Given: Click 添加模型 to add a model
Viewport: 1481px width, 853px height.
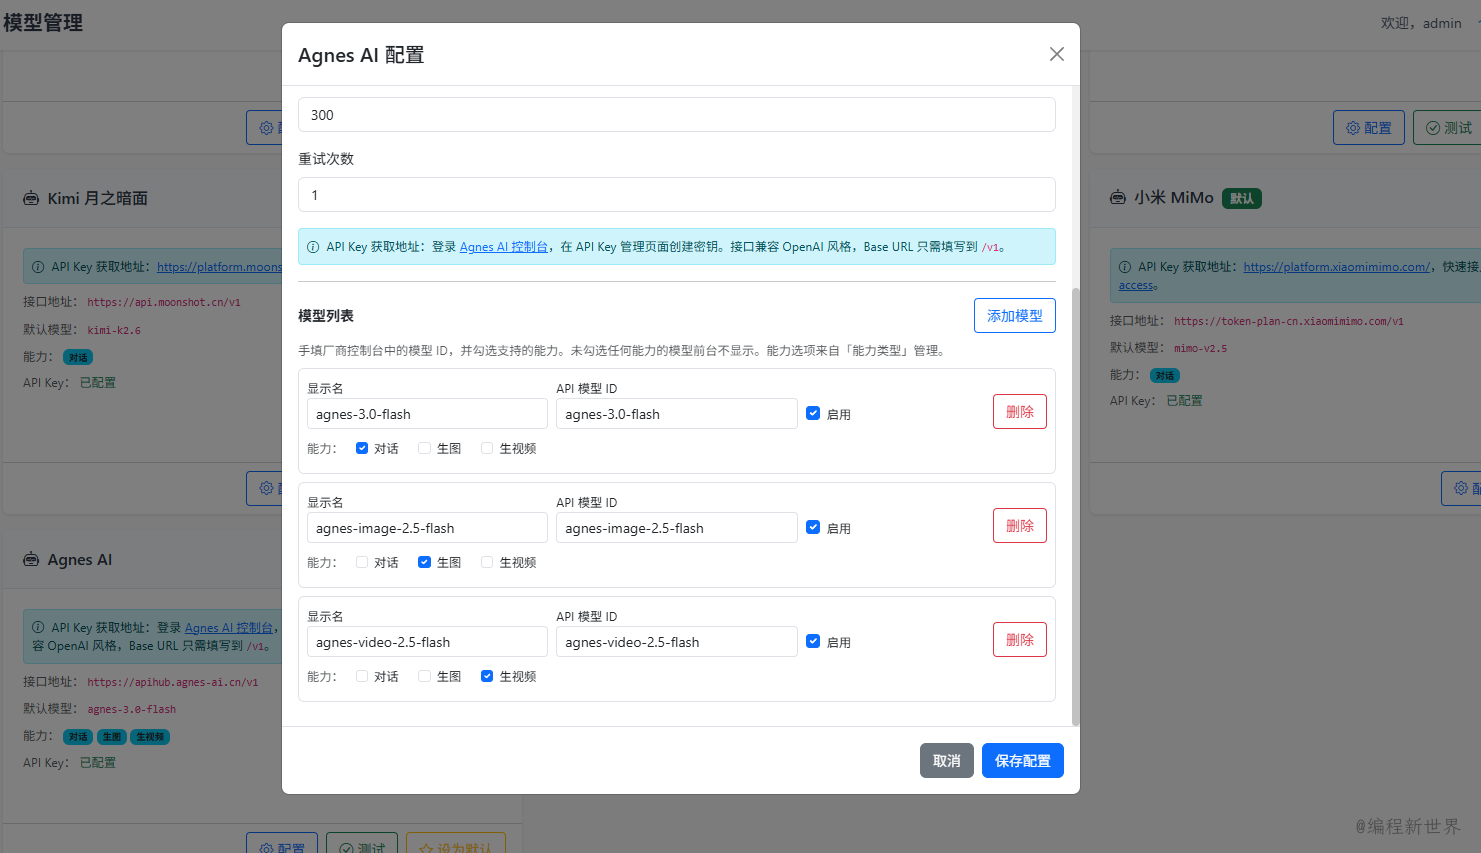Looking at the screenshot, I should [1015, 316].
